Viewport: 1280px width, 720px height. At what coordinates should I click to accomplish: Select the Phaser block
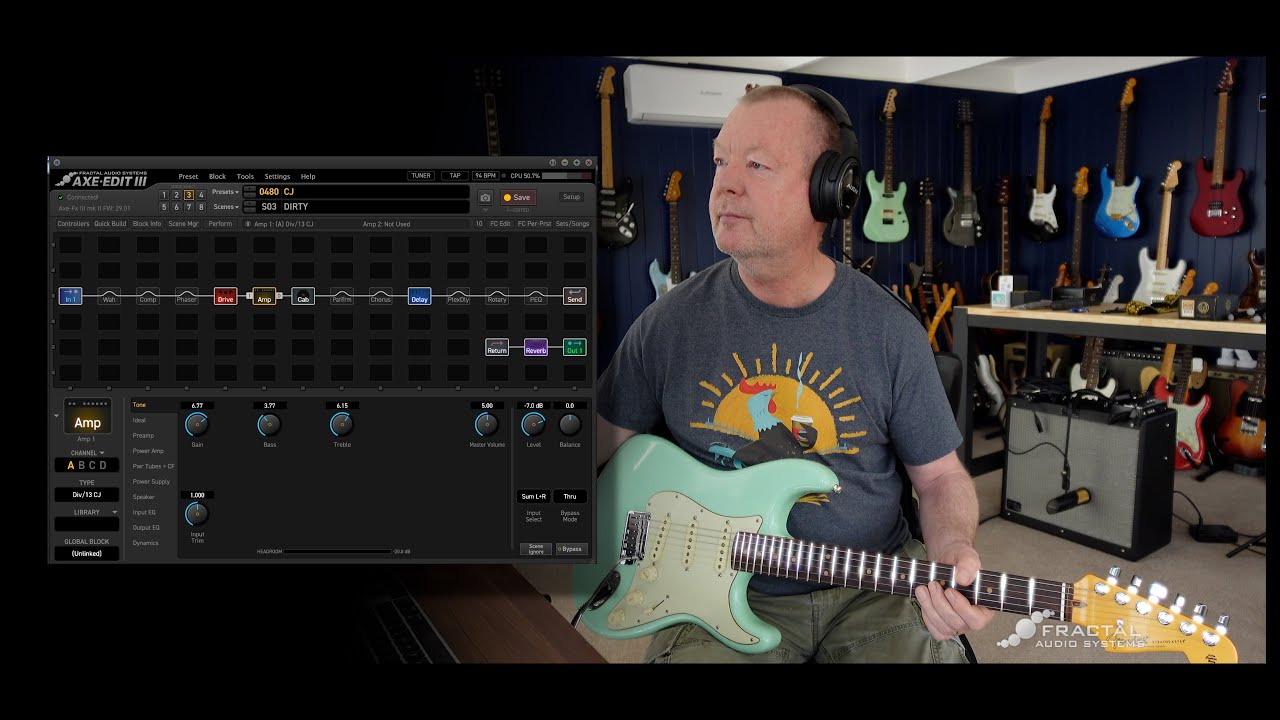tap(187, 296)
